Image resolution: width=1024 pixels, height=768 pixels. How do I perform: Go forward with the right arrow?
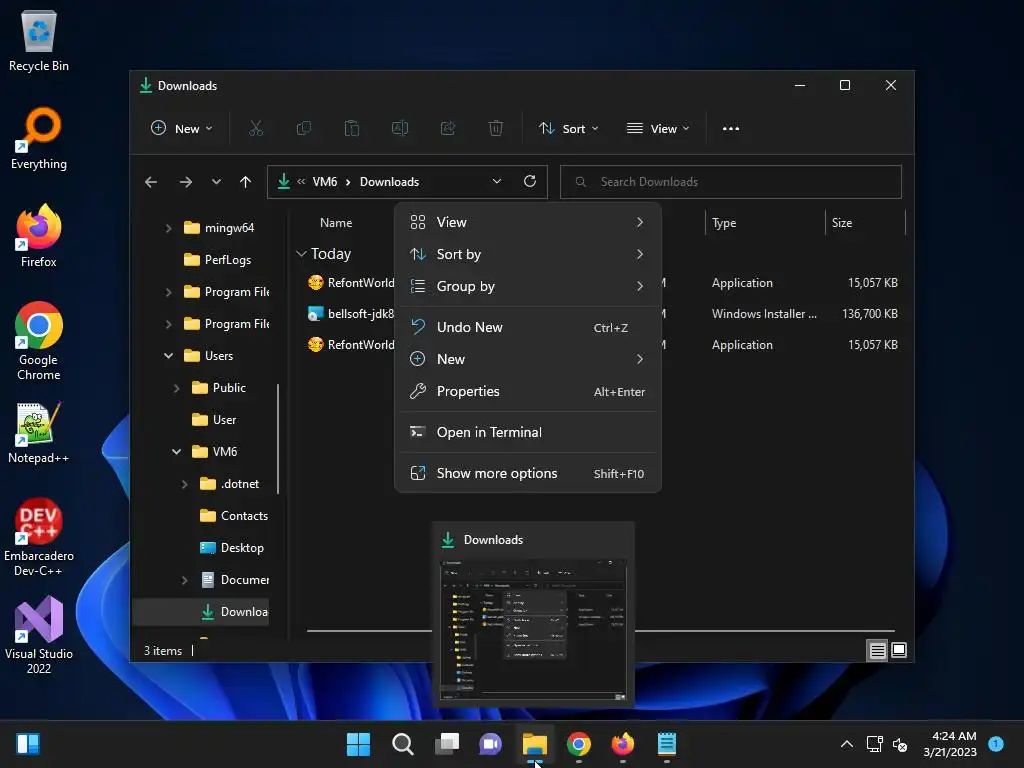tap(185, 182)
